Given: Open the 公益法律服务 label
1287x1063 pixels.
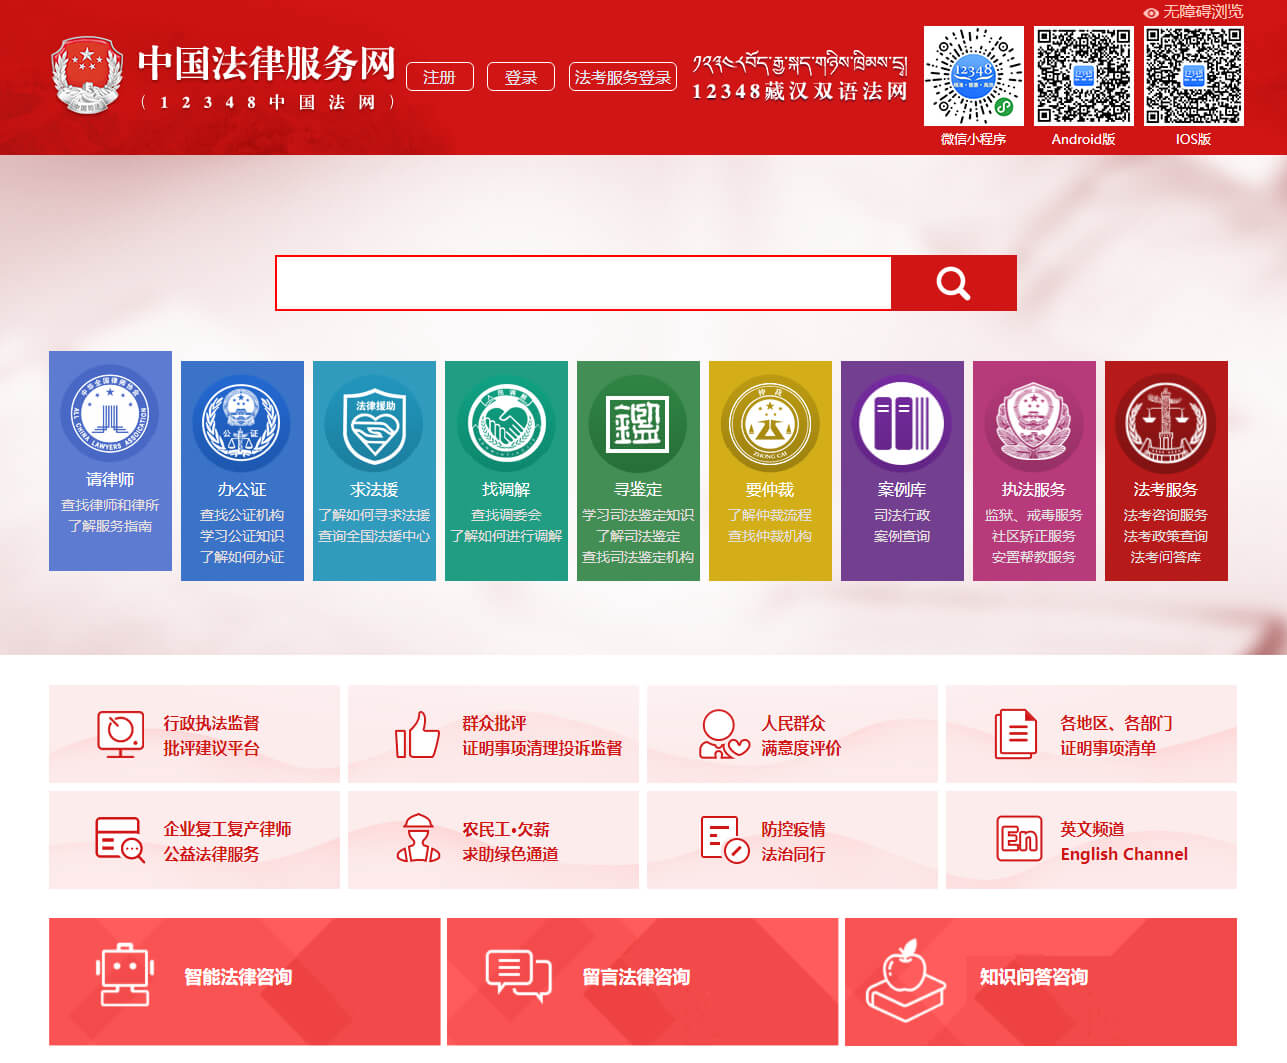Looking at the screenshot, I should point(211,854).
